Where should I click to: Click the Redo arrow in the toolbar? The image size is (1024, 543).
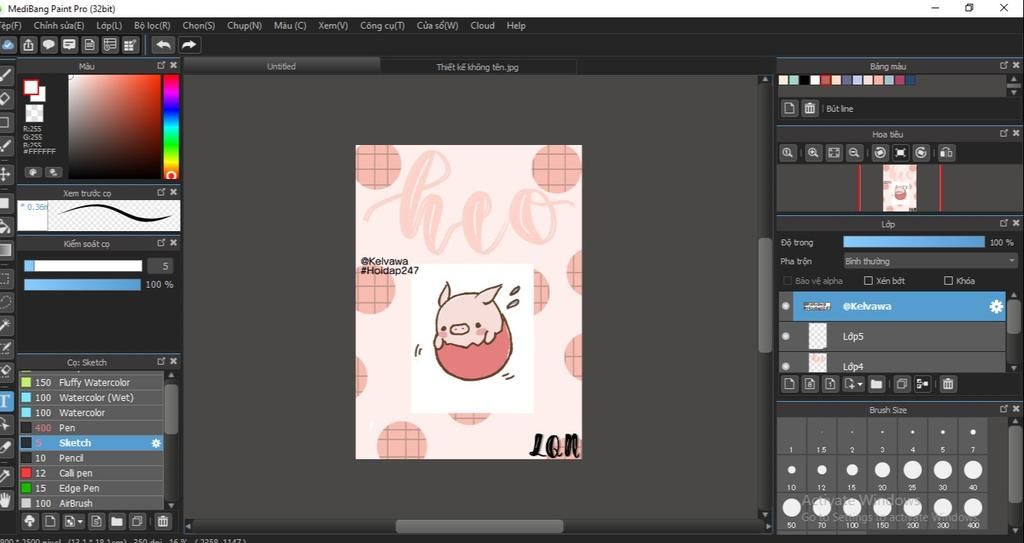click(189, 44)
